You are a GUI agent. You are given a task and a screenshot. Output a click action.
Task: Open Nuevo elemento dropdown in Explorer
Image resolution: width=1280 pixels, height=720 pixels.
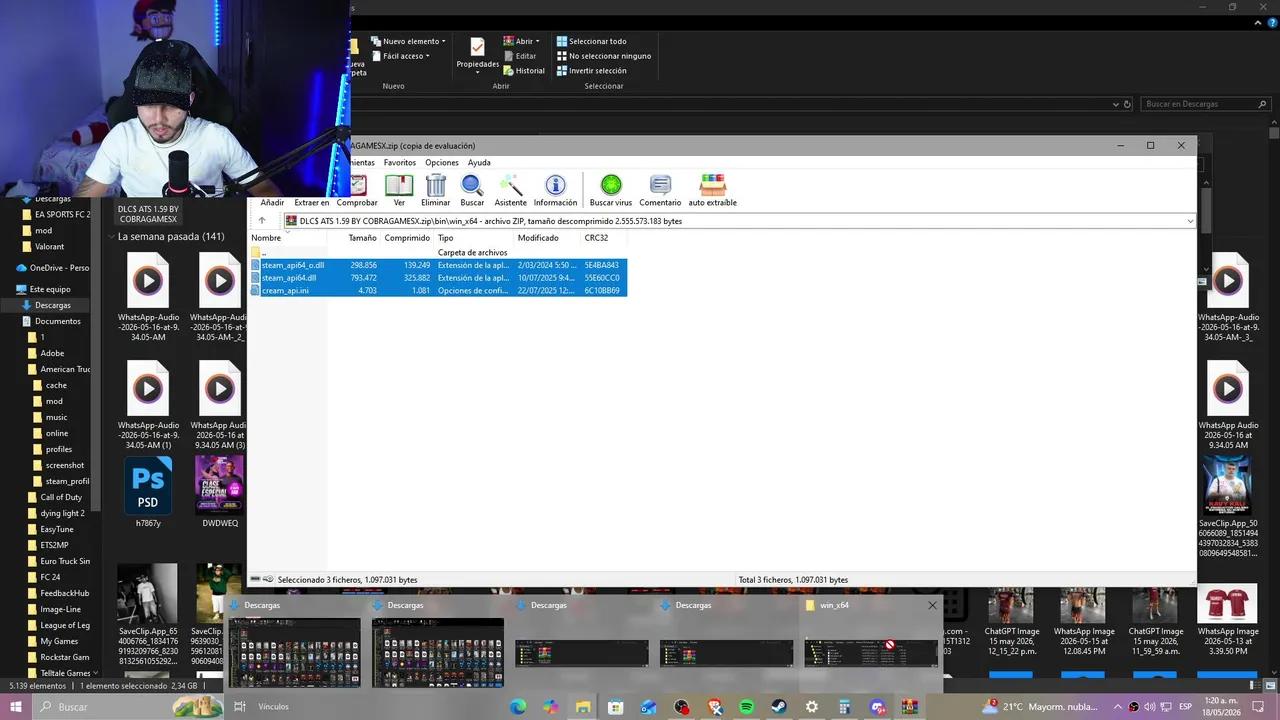pyautogui.click(x=408, y=41)
